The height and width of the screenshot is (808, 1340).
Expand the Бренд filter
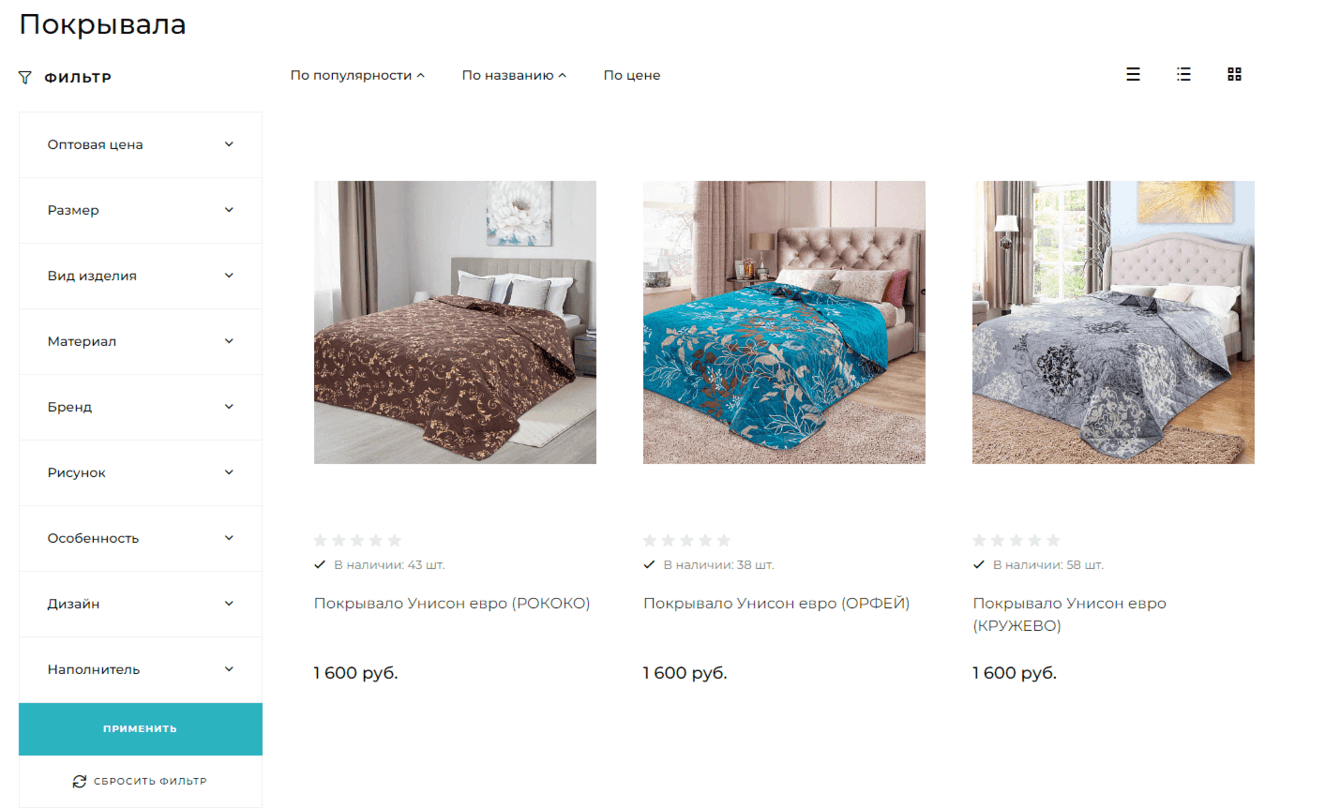click(140, 407)
